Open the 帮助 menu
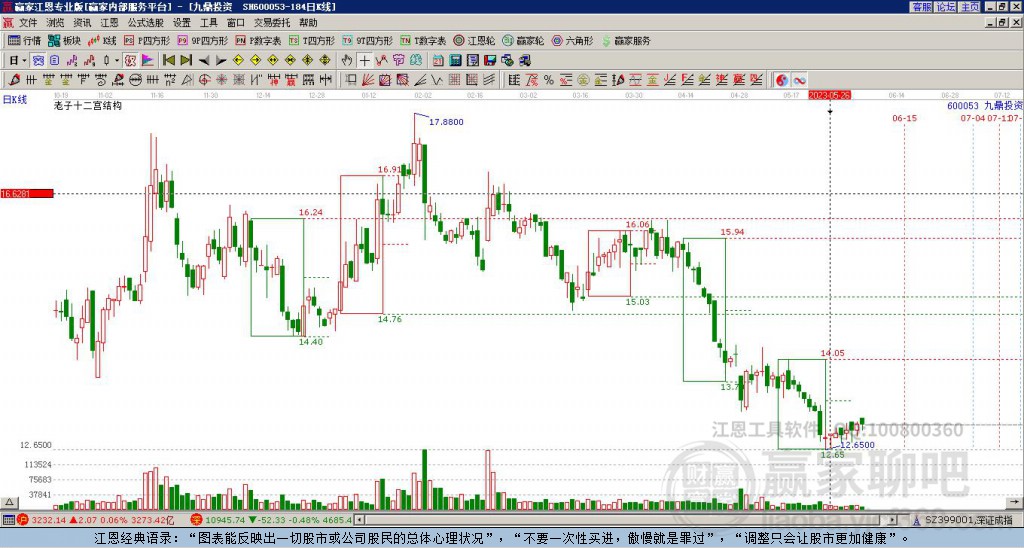The width and height of the screenshot is (1024, 548). pos(308,23)
